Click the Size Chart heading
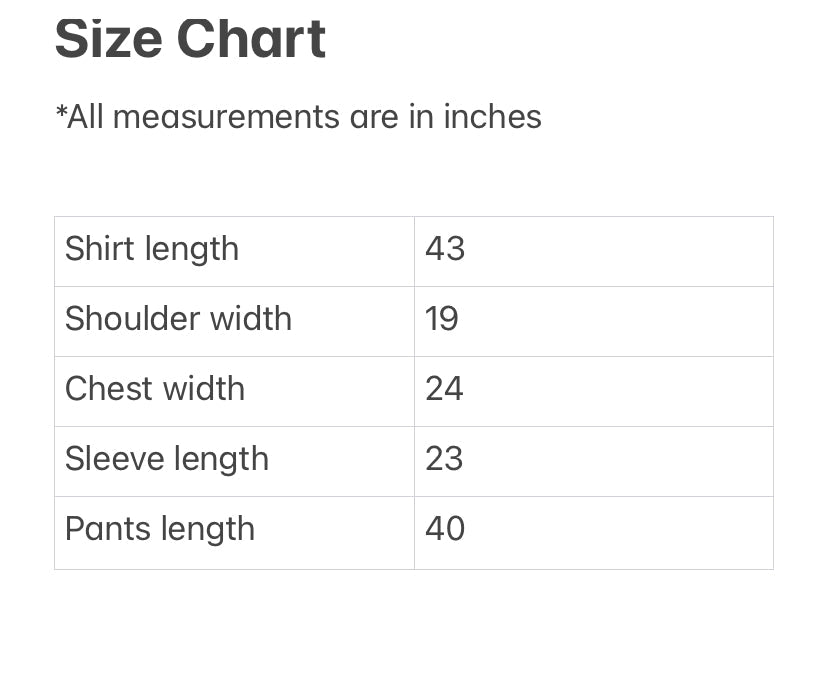Screen dimensions: 828x681 [x=190, y=39]
